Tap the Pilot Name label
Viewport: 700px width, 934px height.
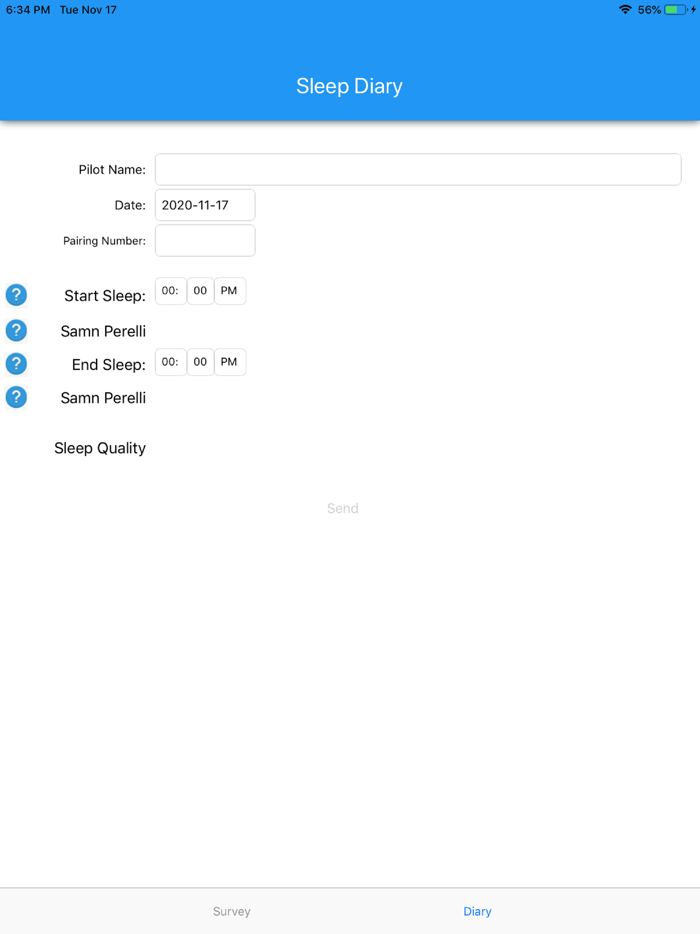pos(112,170)
